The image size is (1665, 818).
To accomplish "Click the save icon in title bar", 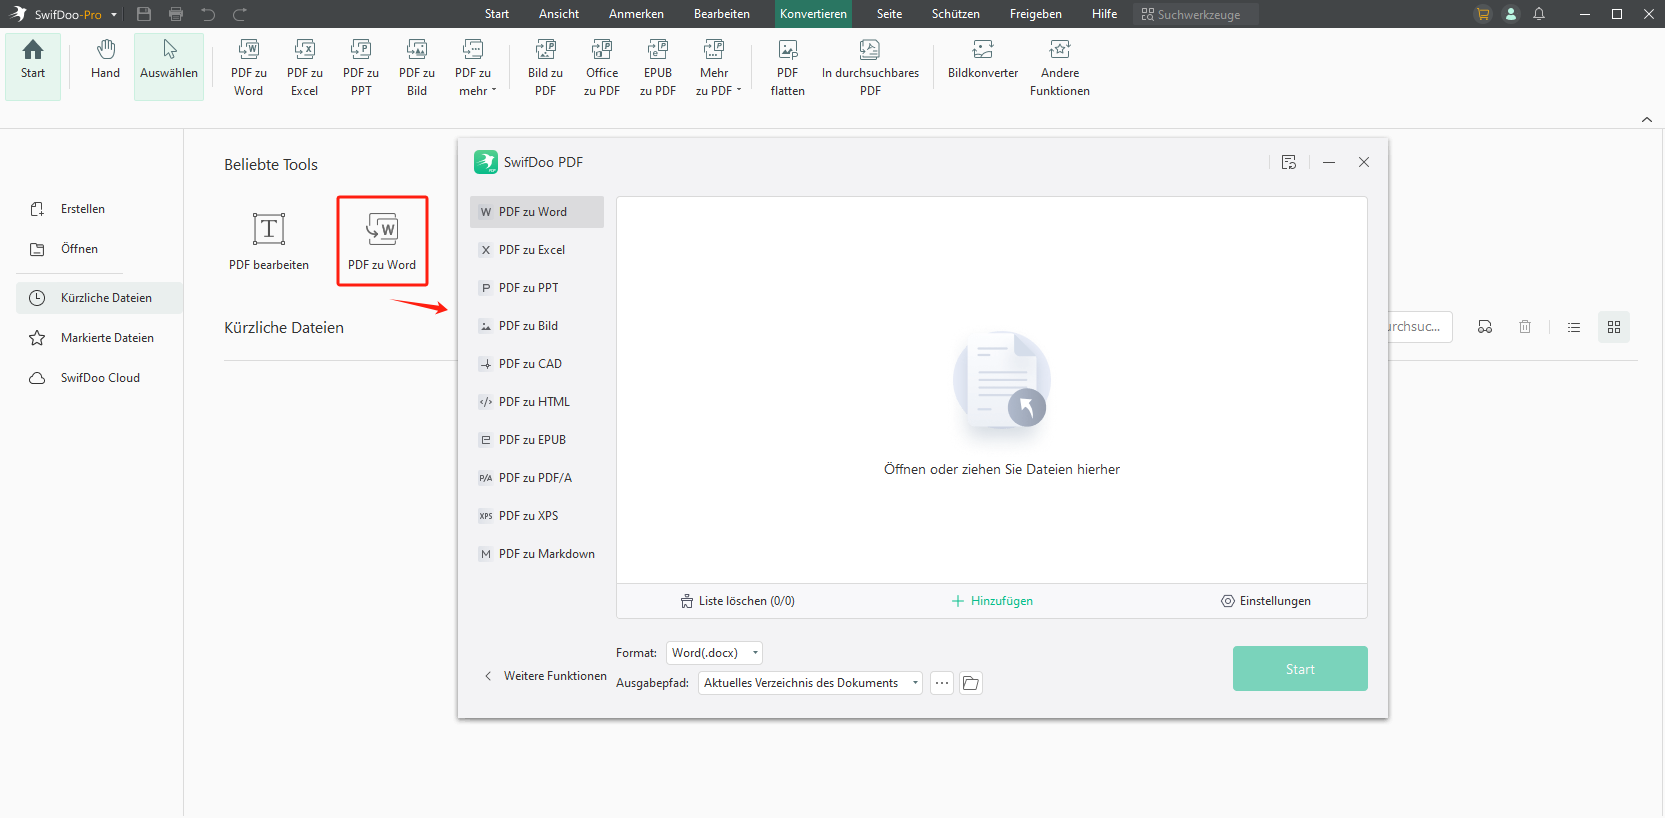I will (x=144, y=14).
